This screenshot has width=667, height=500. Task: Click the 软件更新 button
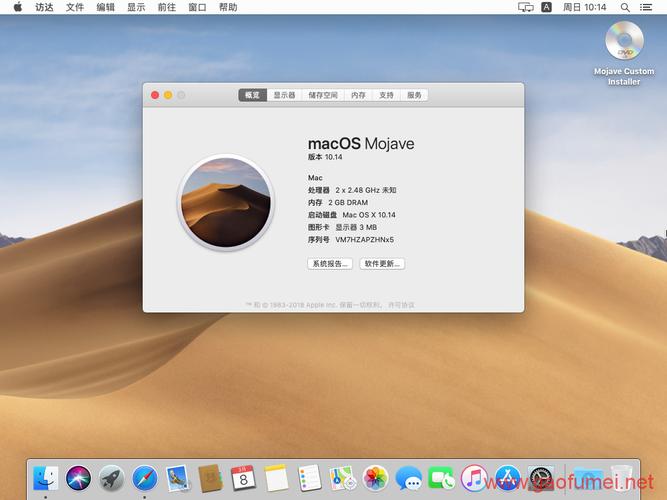(x=382, y=263)
